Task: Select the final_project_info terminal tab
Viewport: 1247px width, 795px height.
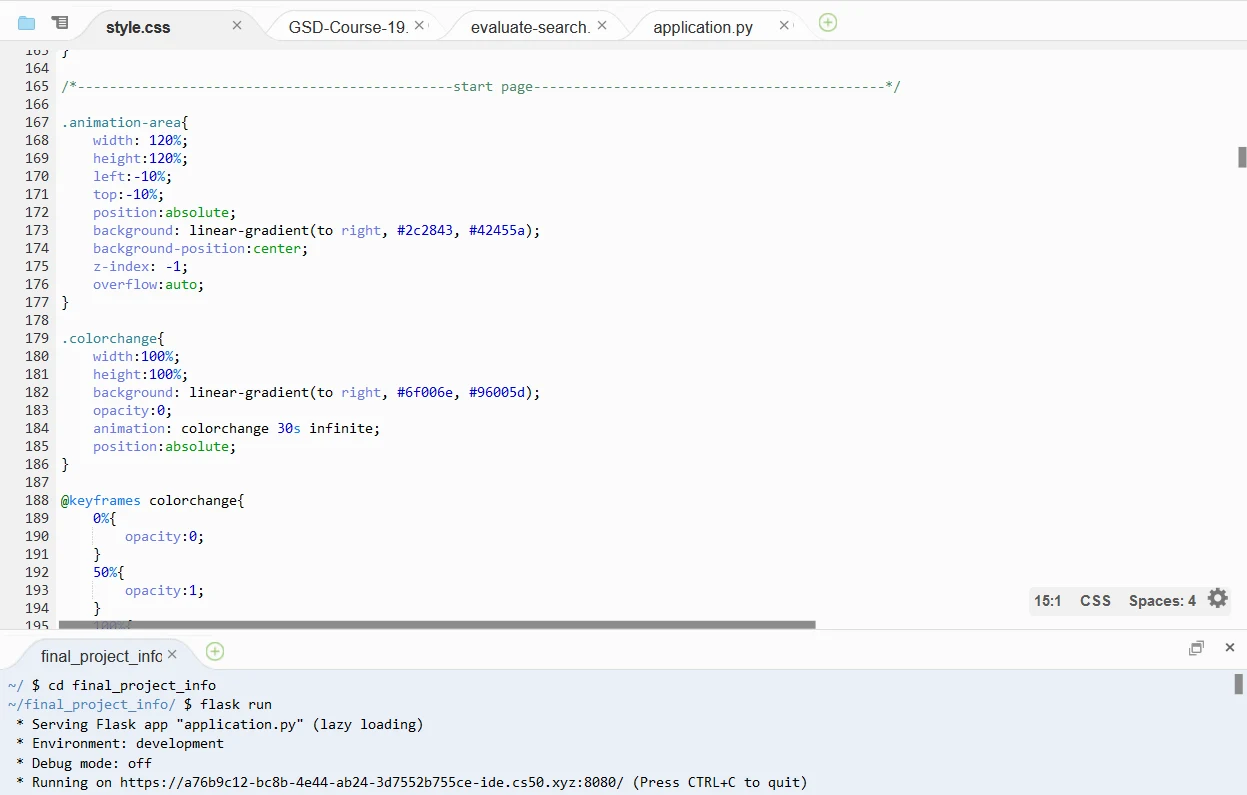Action: point(101,656)
